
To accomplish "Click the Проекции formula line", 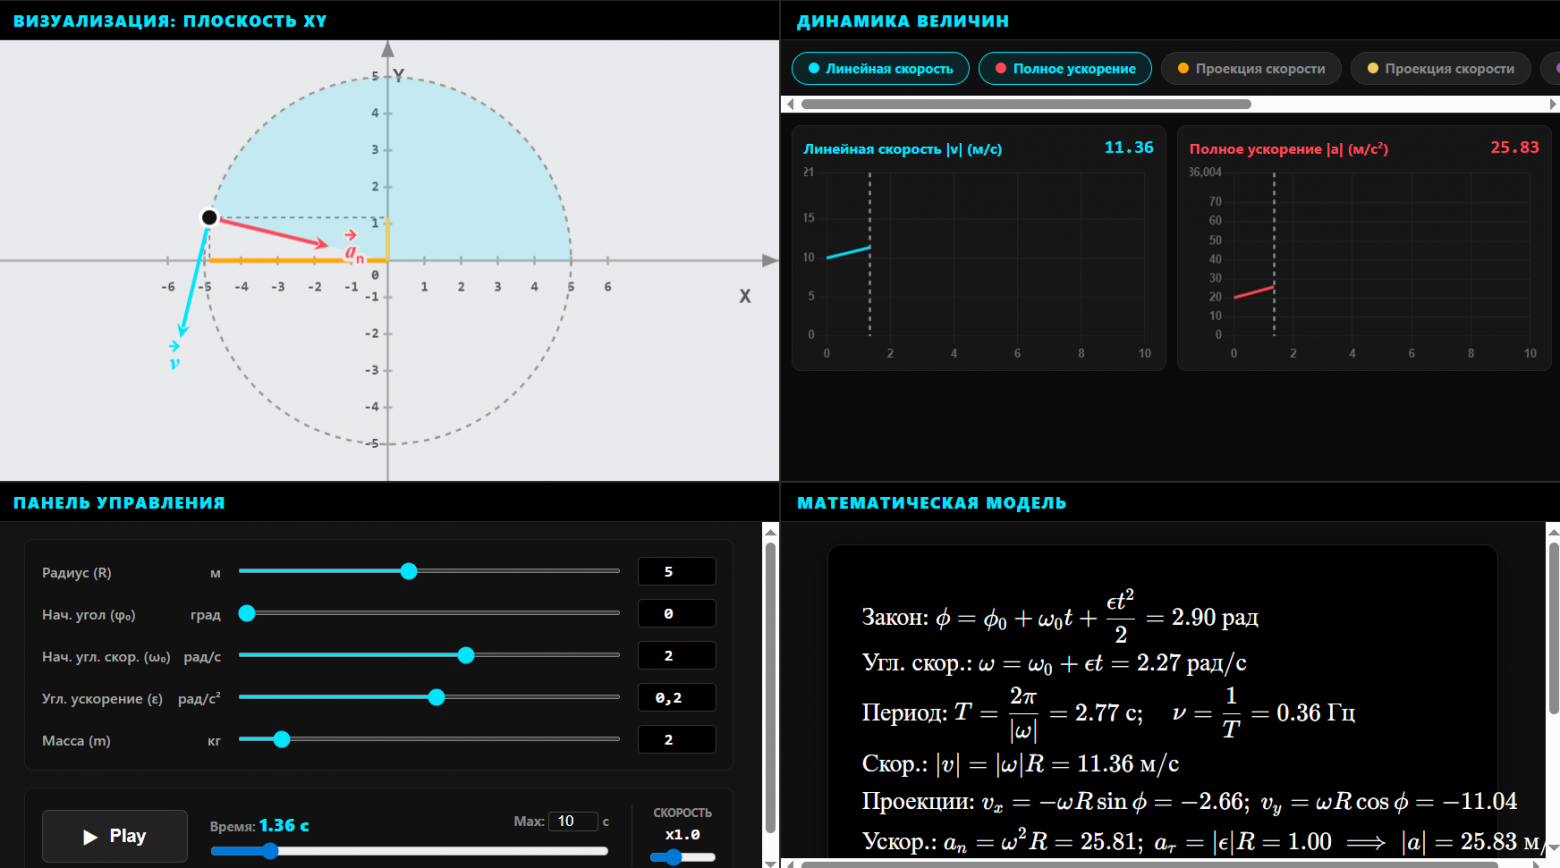I will (x=1189, y=801).
